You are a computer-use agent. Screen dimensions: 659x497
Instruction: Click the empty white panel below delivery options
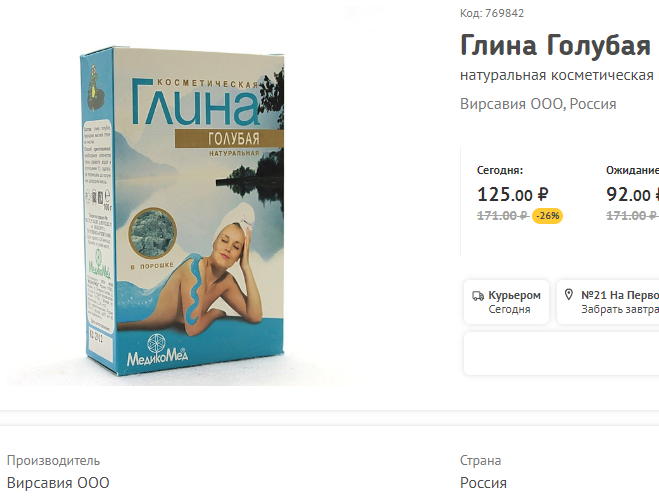click(x=561, y=353)
